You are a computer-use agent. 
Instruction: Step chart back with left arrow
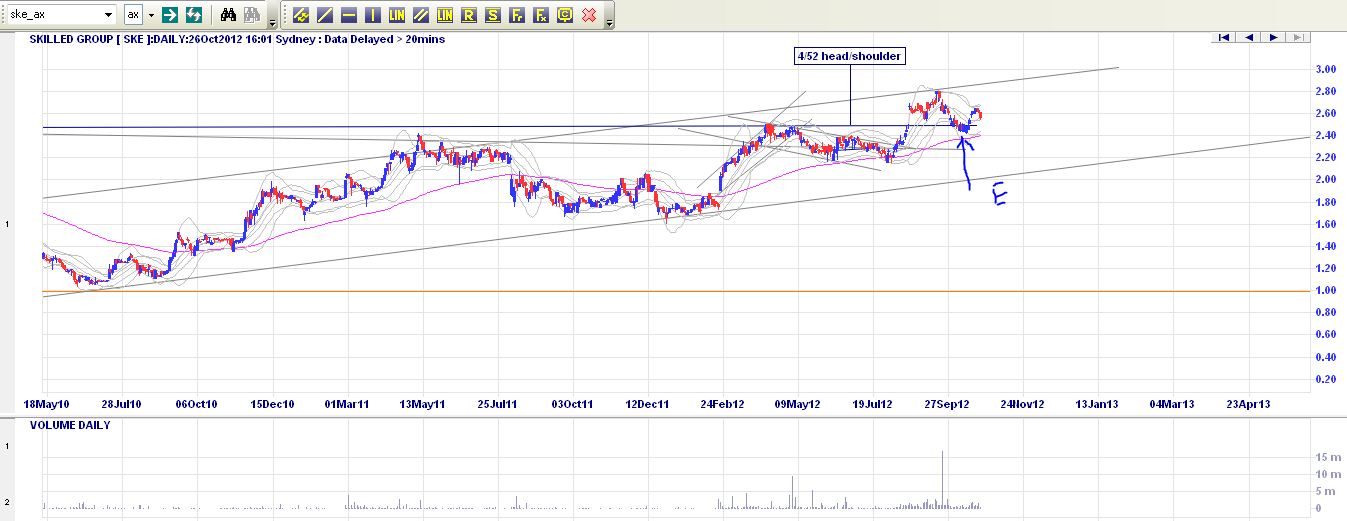pos(1248,37)
